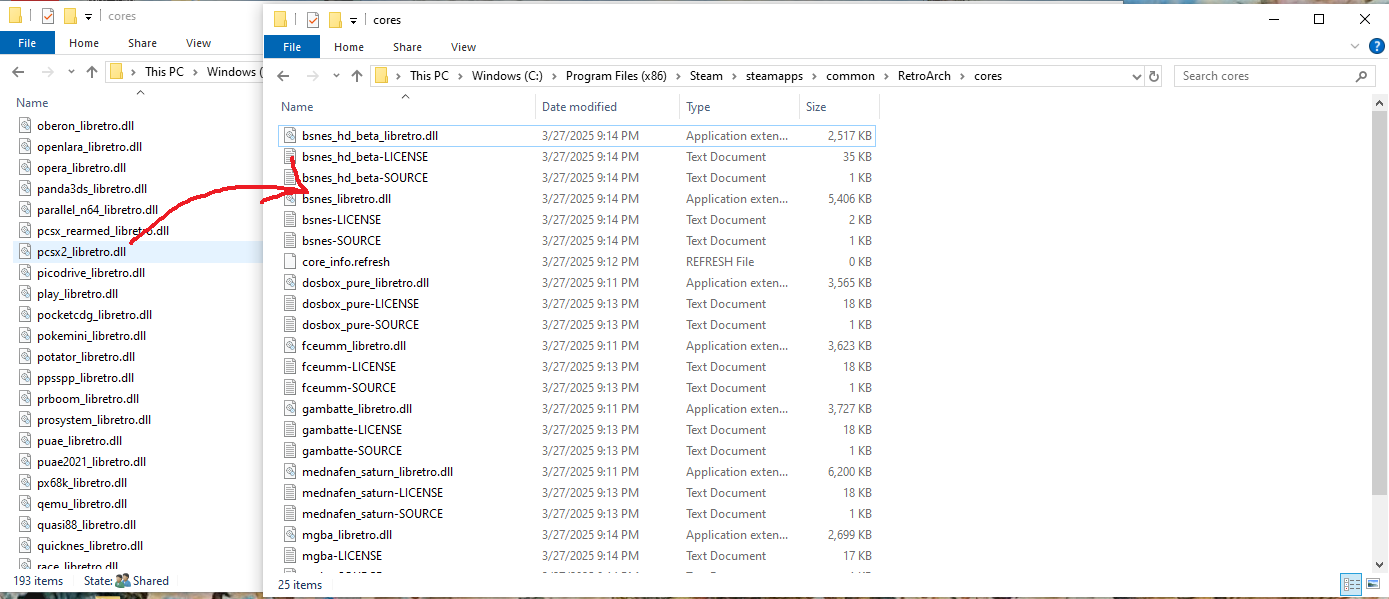Viewport: 1389px width, 599px height.
Task: Select ppsspp_libretro.dll in back window
Action: click(x=85, y=378)
